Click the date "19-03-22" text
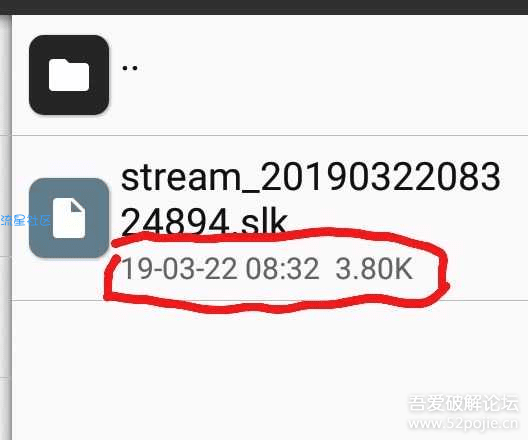Viewport: 528px width, 440px height. pyautogui.click(x=180, y=269)
